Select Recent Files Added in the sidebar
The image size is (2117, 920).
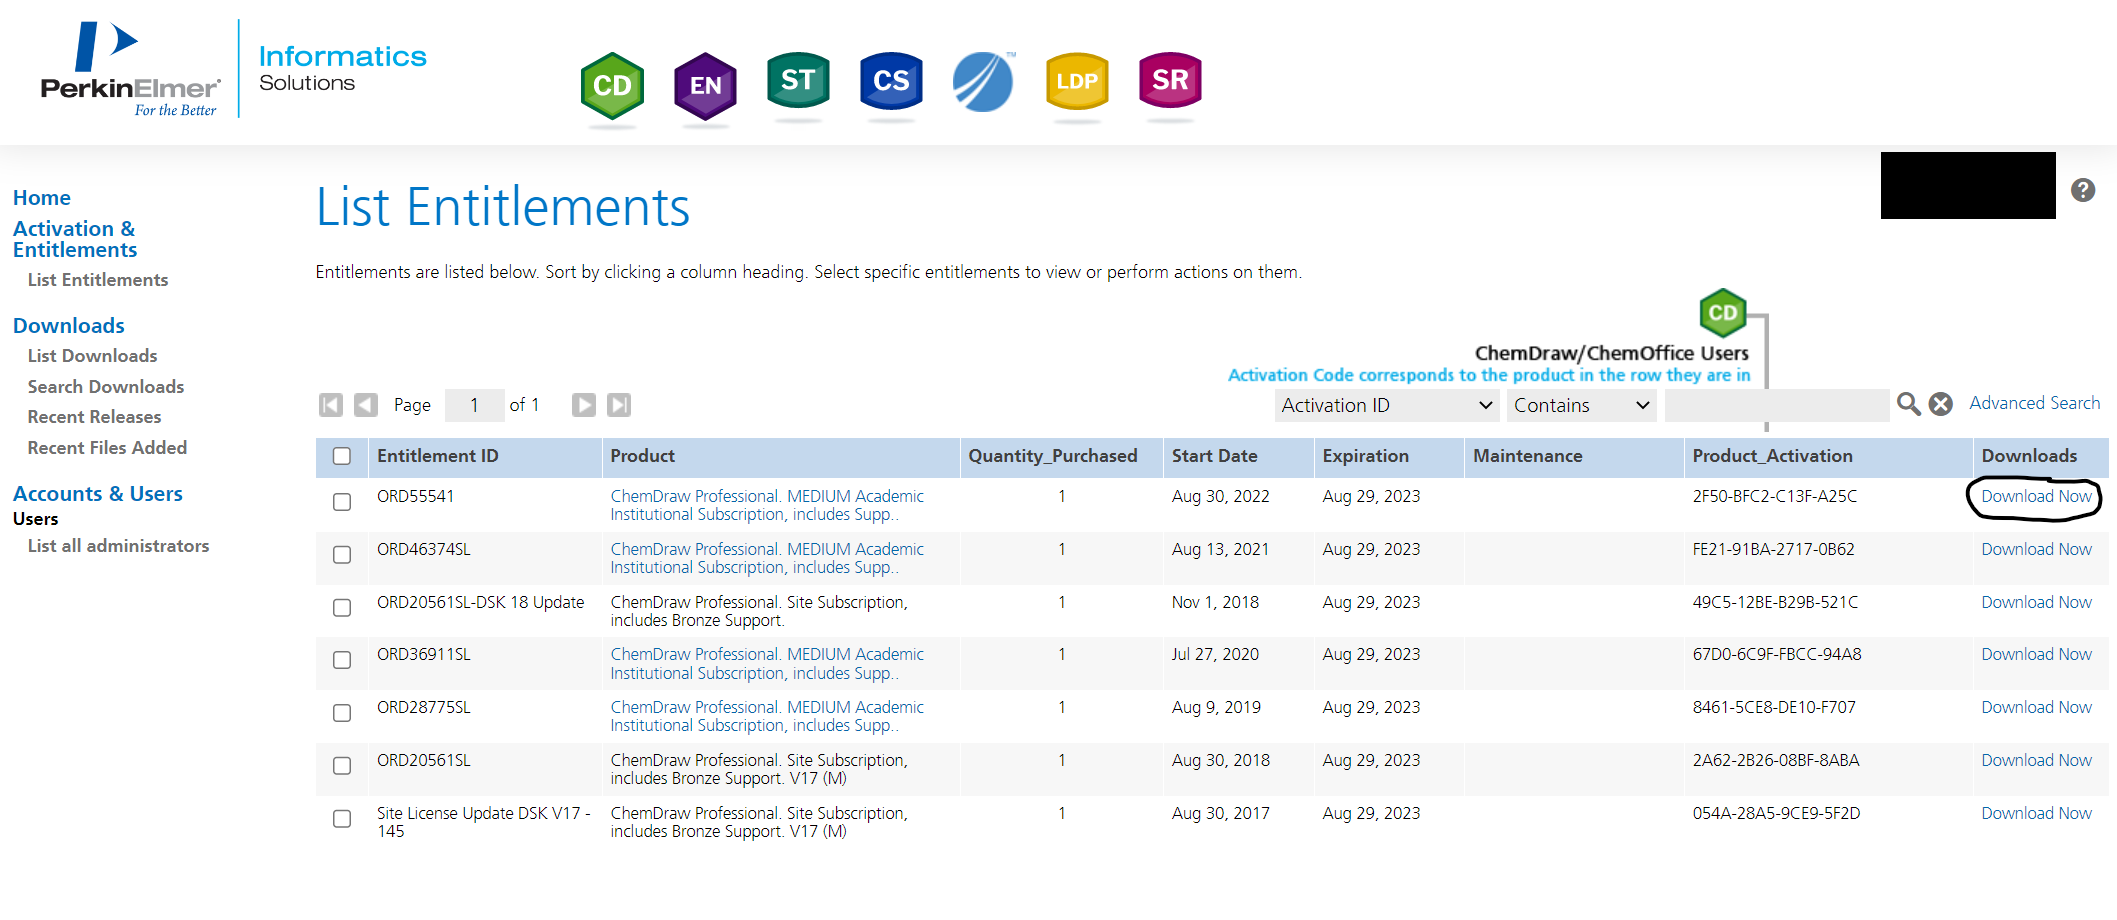tap(108, 448)
